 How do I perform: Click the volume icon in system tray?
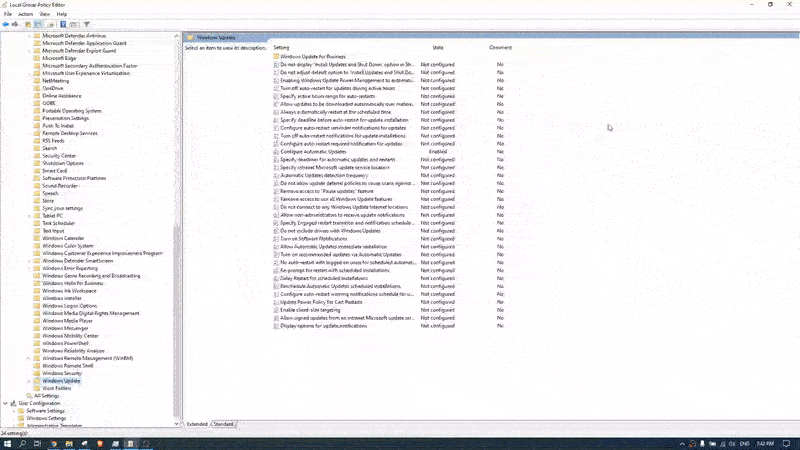tap(732, 444)
